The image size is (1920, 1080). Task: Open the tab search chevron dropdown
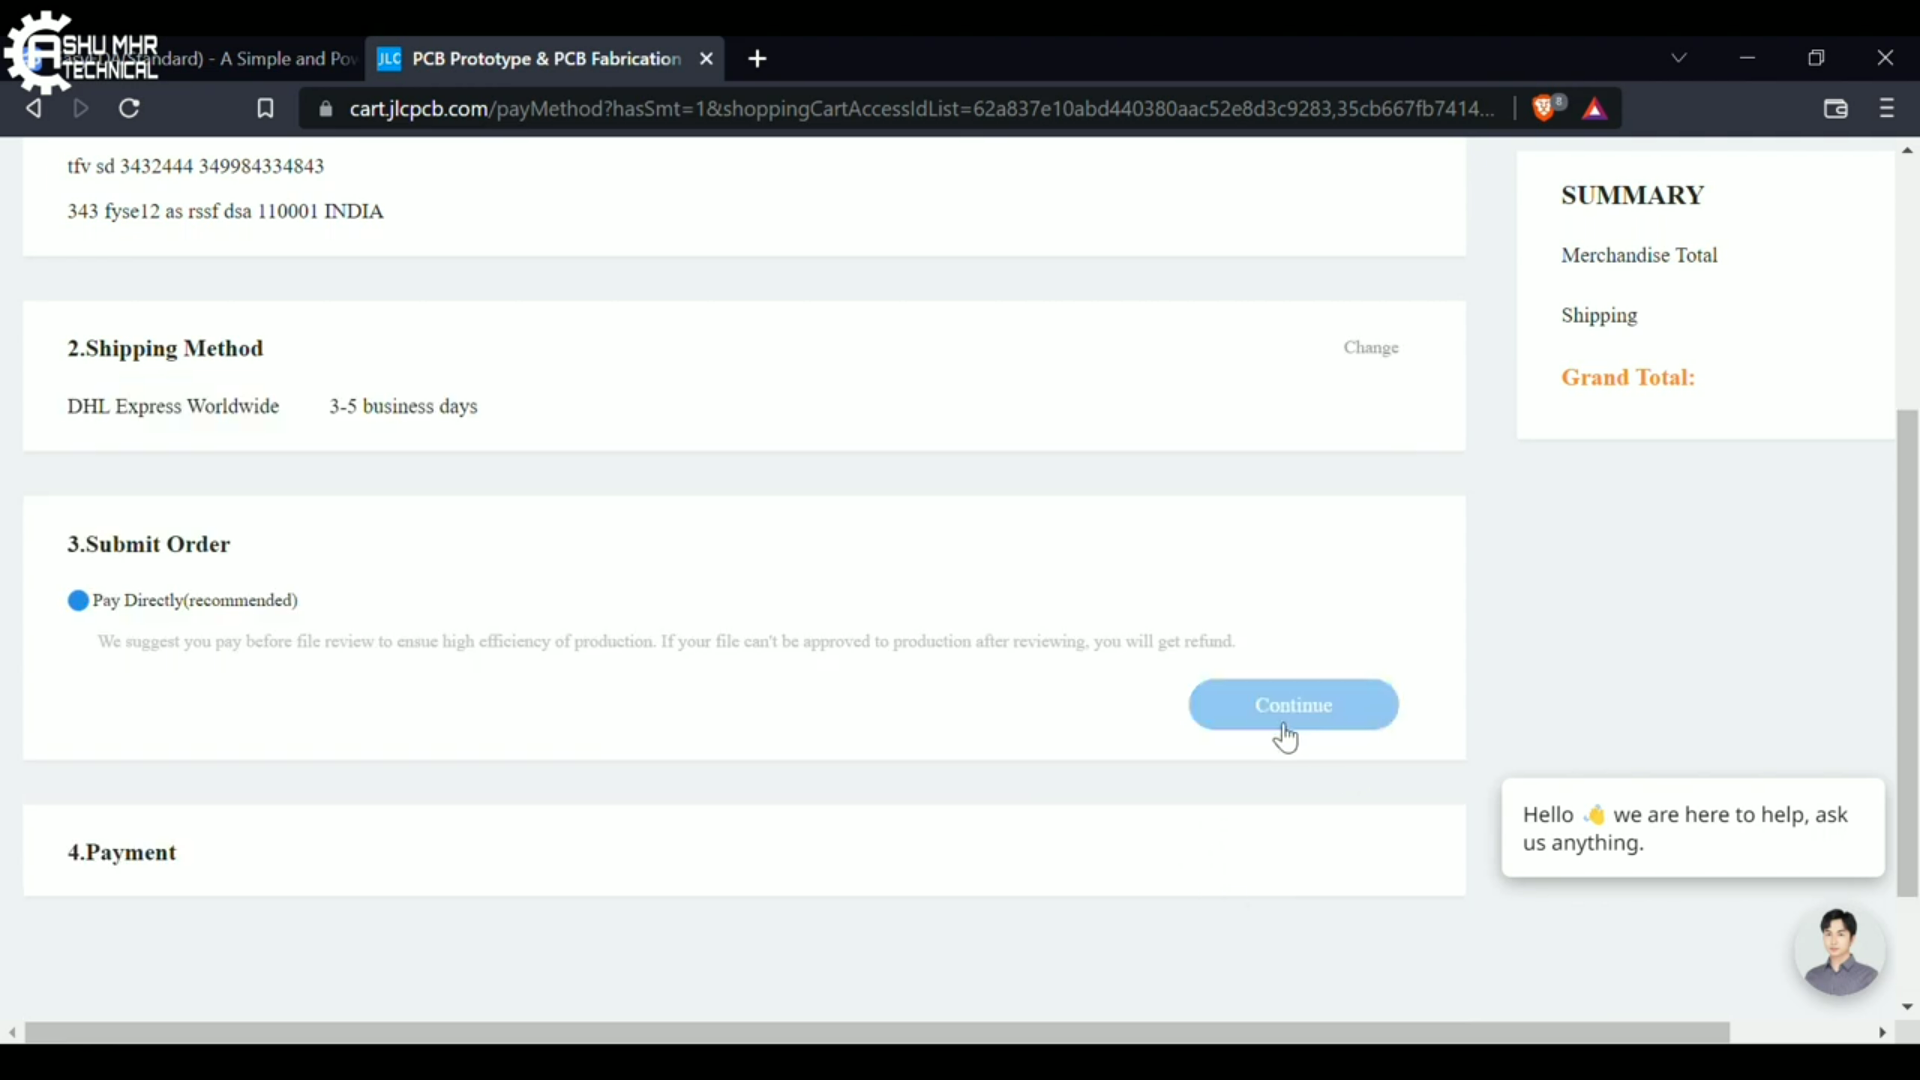(x=1679, y=57)
